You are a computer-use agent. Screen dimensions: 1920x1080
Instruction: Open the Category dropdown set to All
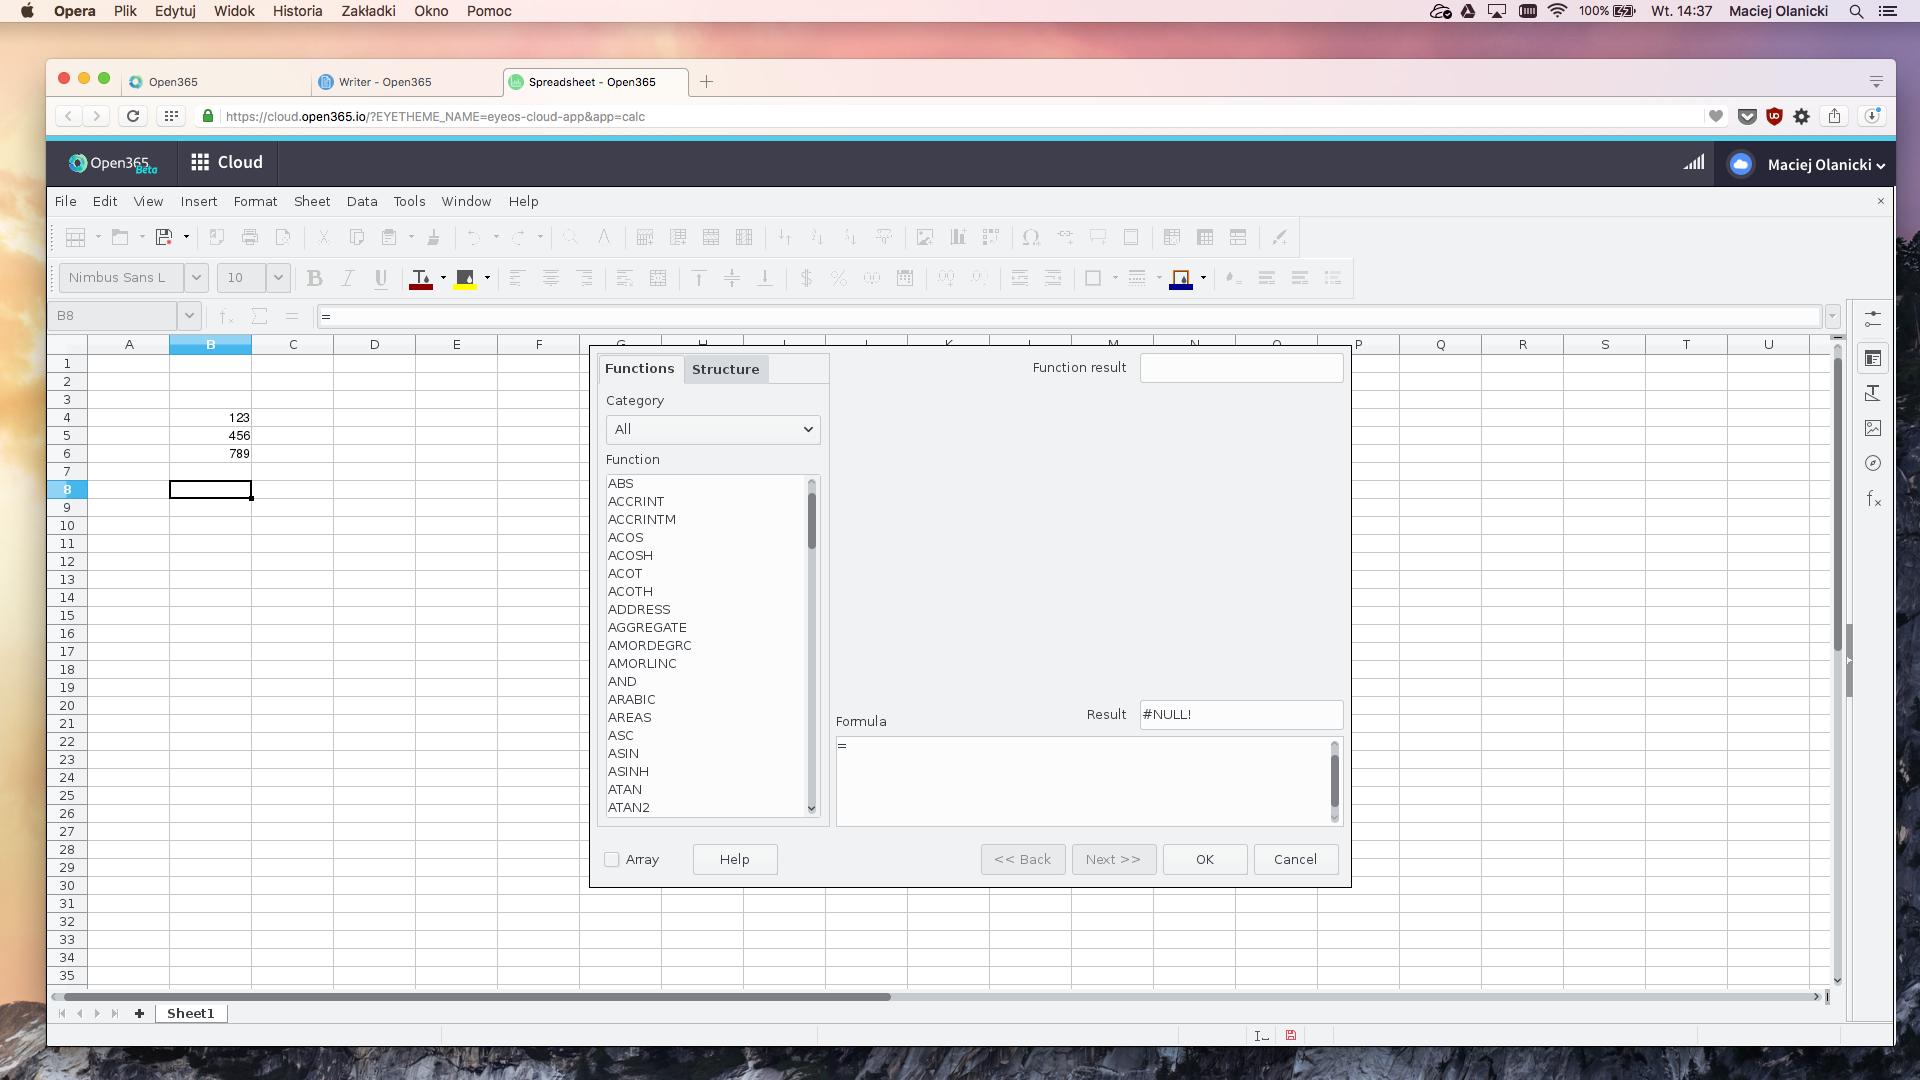(x=712, y=430)
